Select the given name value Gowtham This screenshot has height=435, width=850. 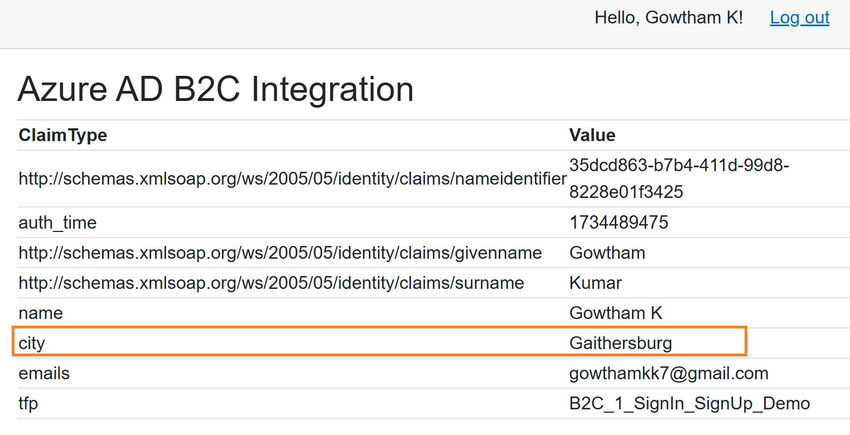[x=607, y=253]
